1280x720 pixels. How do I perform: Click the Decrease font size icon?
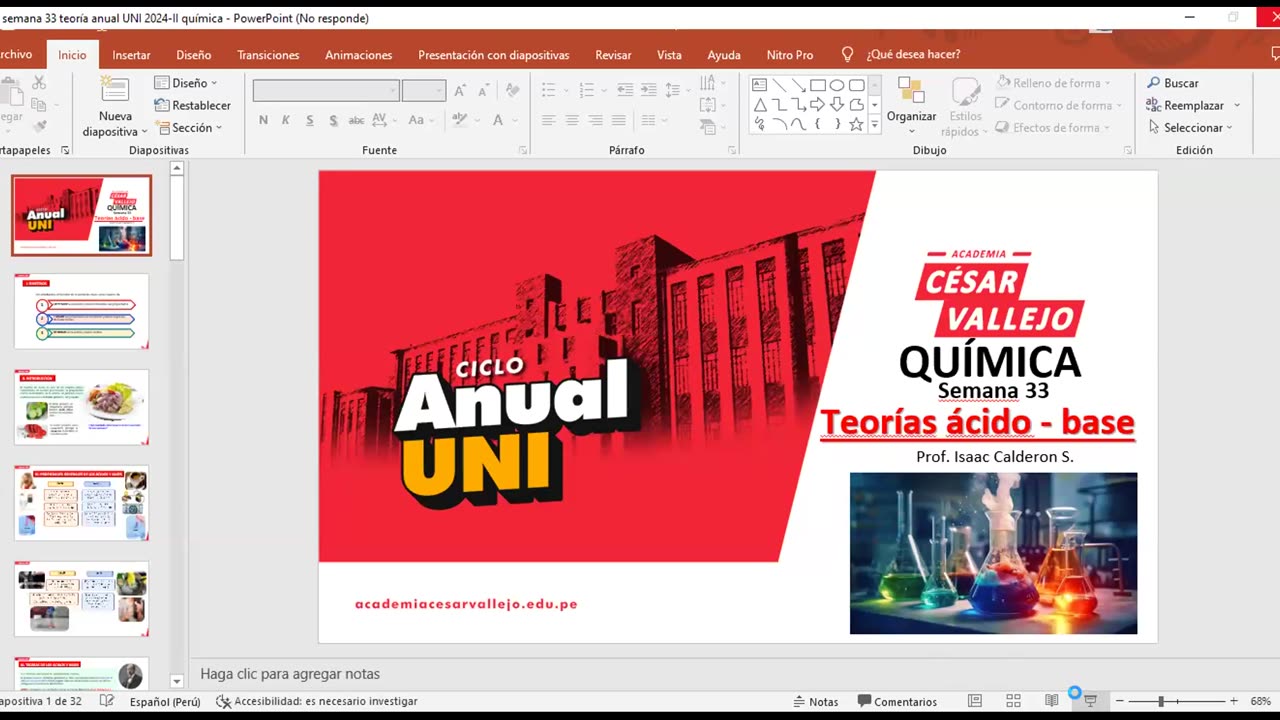click(482, 91)
